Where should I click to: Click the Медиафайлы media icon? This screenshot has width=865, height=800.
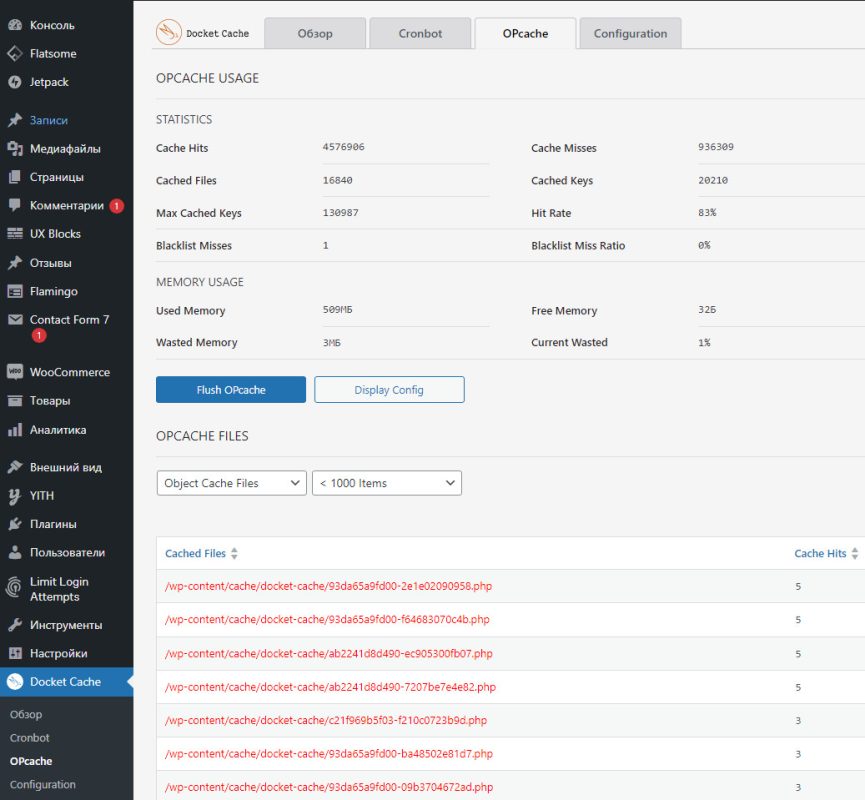[14, 149]
